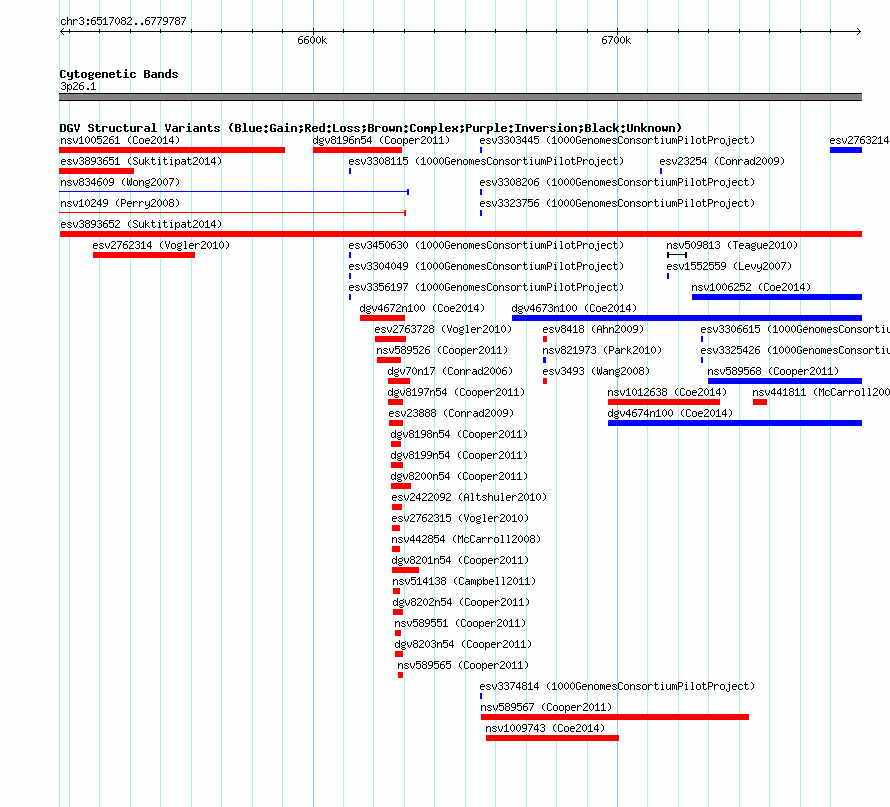Click dgv70n17 (Conrad2006) label

coord(450,371)
